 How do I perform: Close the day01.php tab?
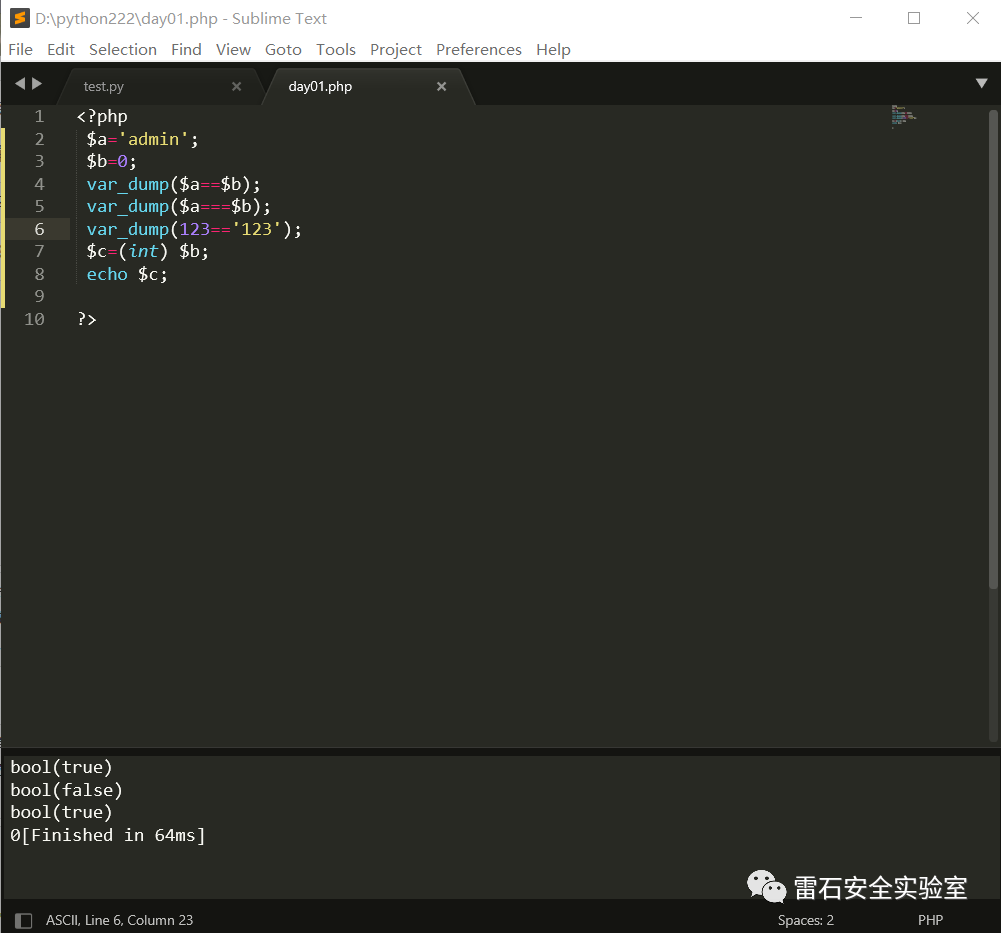pyautogui.click(x=441, y=87)
